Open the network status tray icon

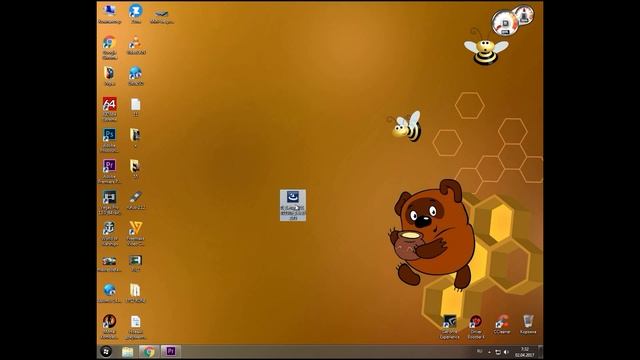click(498, 352)
